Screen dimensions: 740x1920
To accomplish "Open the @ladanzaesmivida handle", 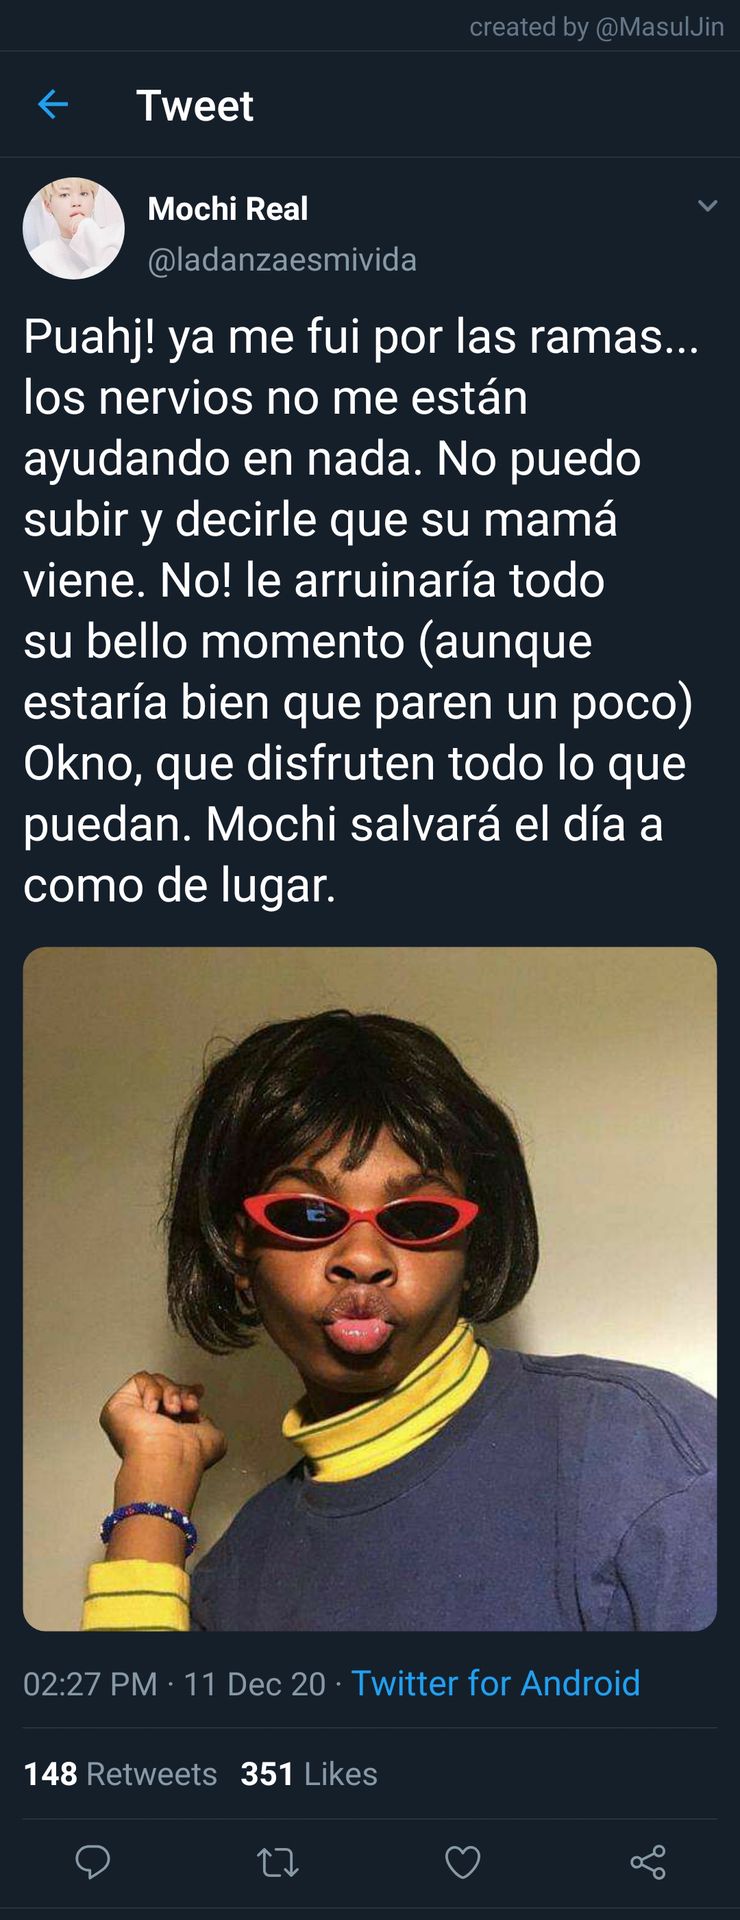I will [x=282, y=260].
